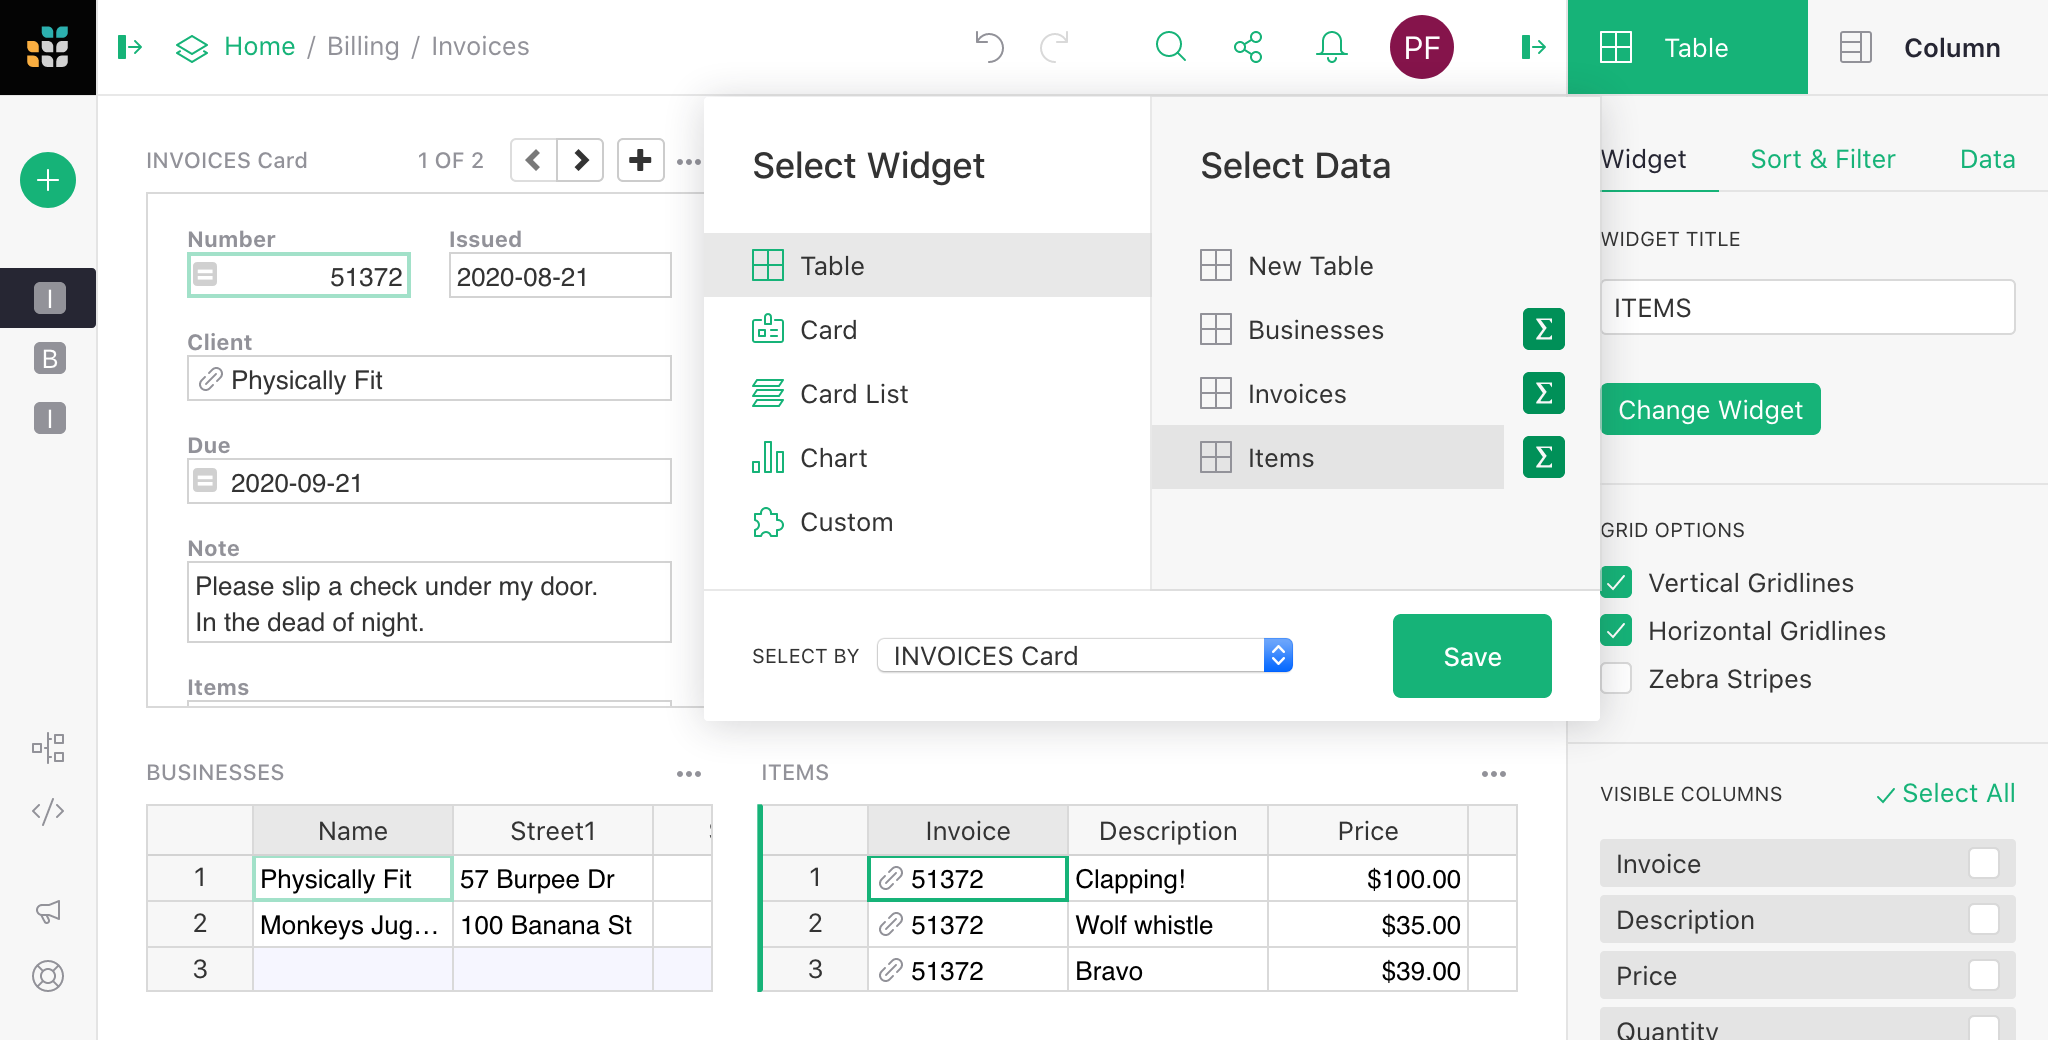
Task: Click the summation icon next to Invoices
Action: 1543,393
